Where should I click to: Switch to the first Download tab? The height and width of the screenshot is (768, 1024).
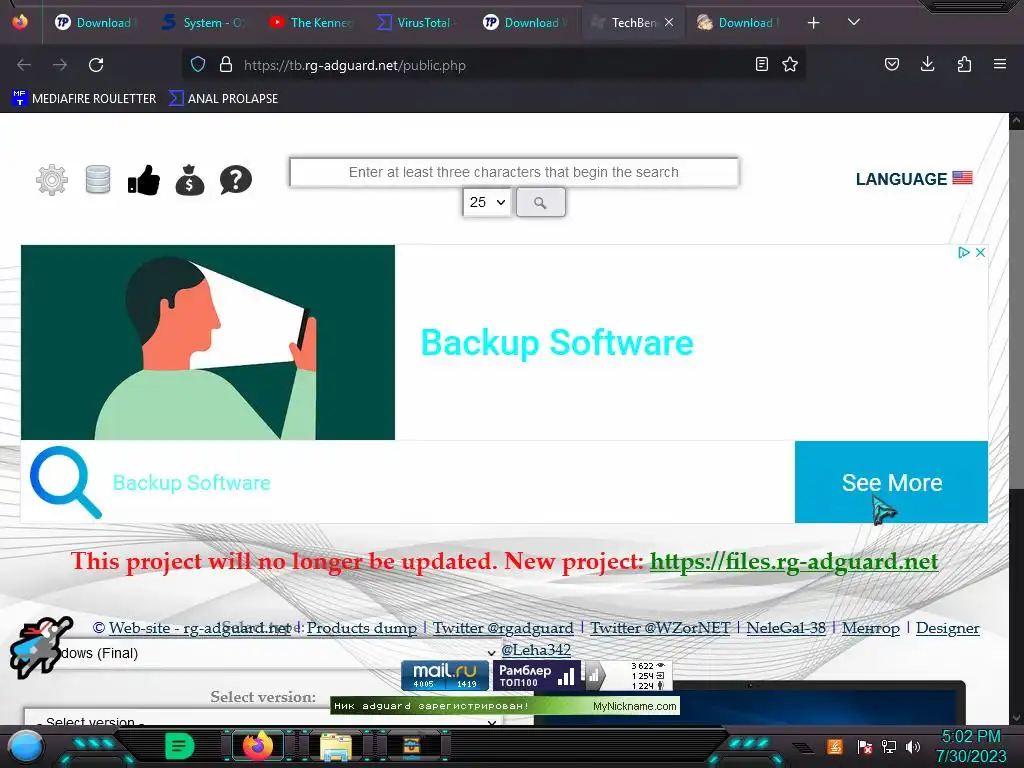[95, 23]
